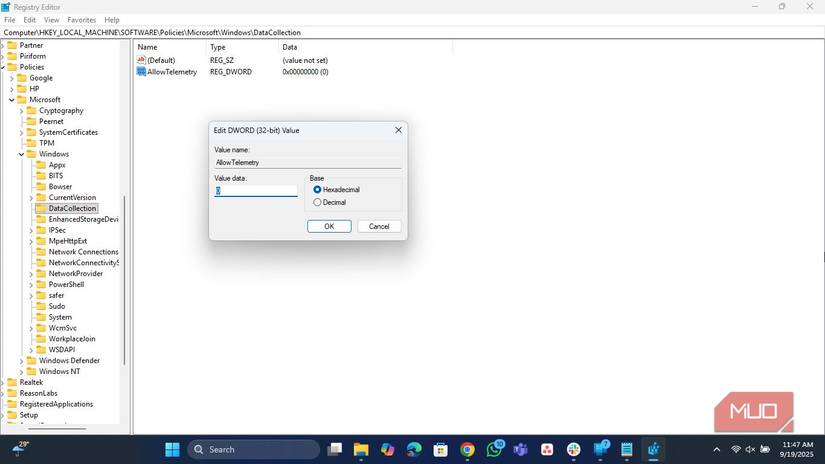Click OK in Edit DWORD dialog

point(329,226)
